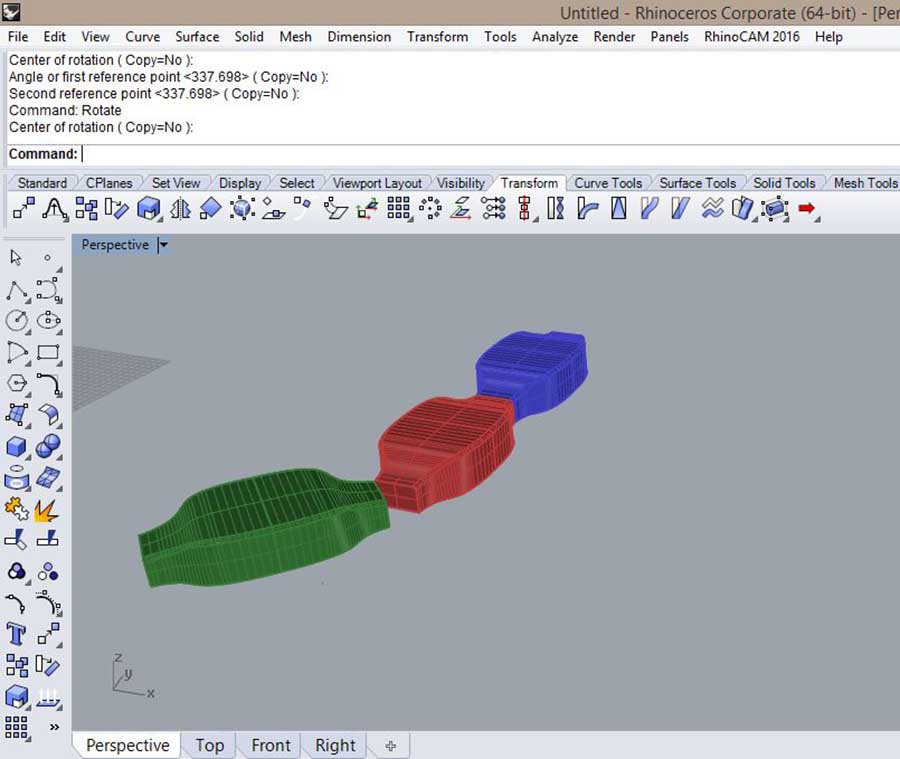Select the Twist deformation tool
Screen dimensions: 900x759
pos(555,208)
